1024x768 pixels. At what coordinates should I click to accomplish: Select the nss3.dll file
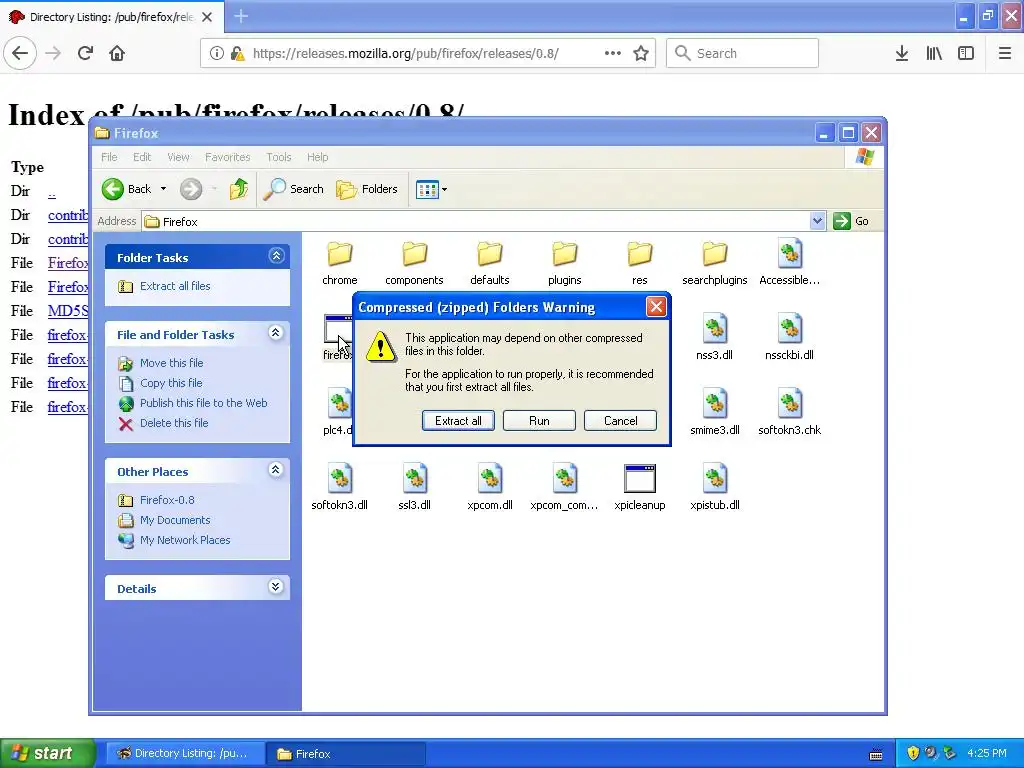[714, 338]
